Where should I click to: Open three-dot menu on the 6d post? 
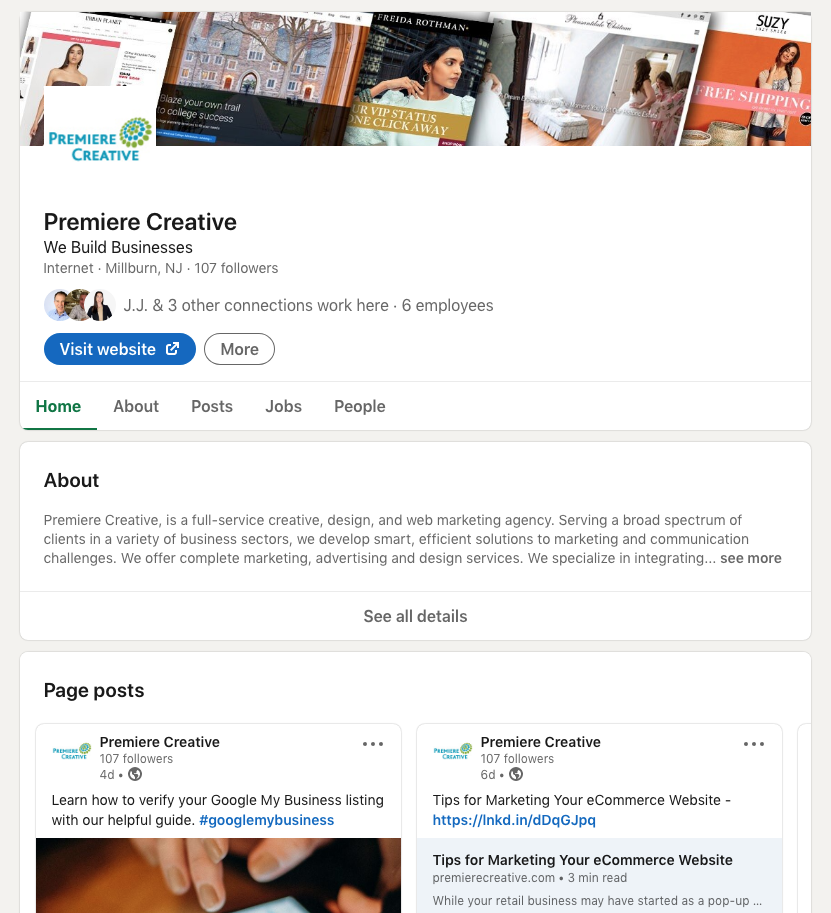click(x=754, y=744)
